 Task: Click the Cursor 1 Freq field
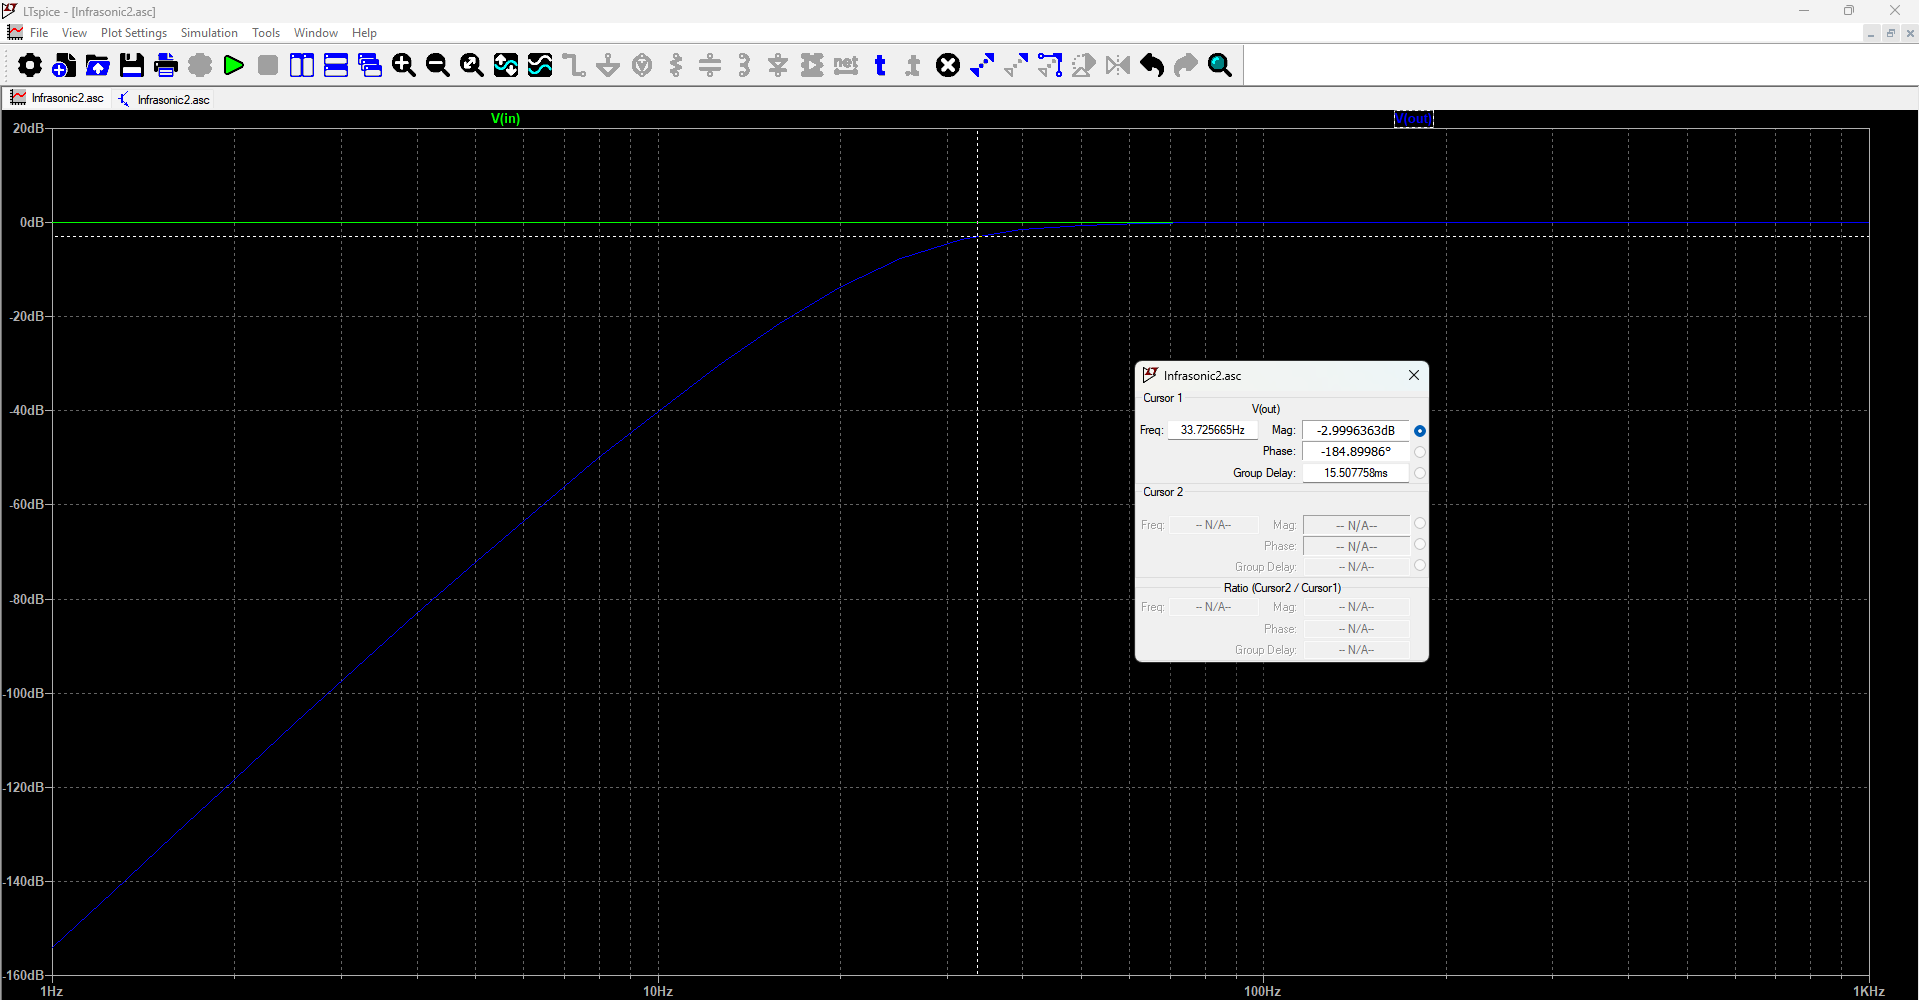point(1212,429)
